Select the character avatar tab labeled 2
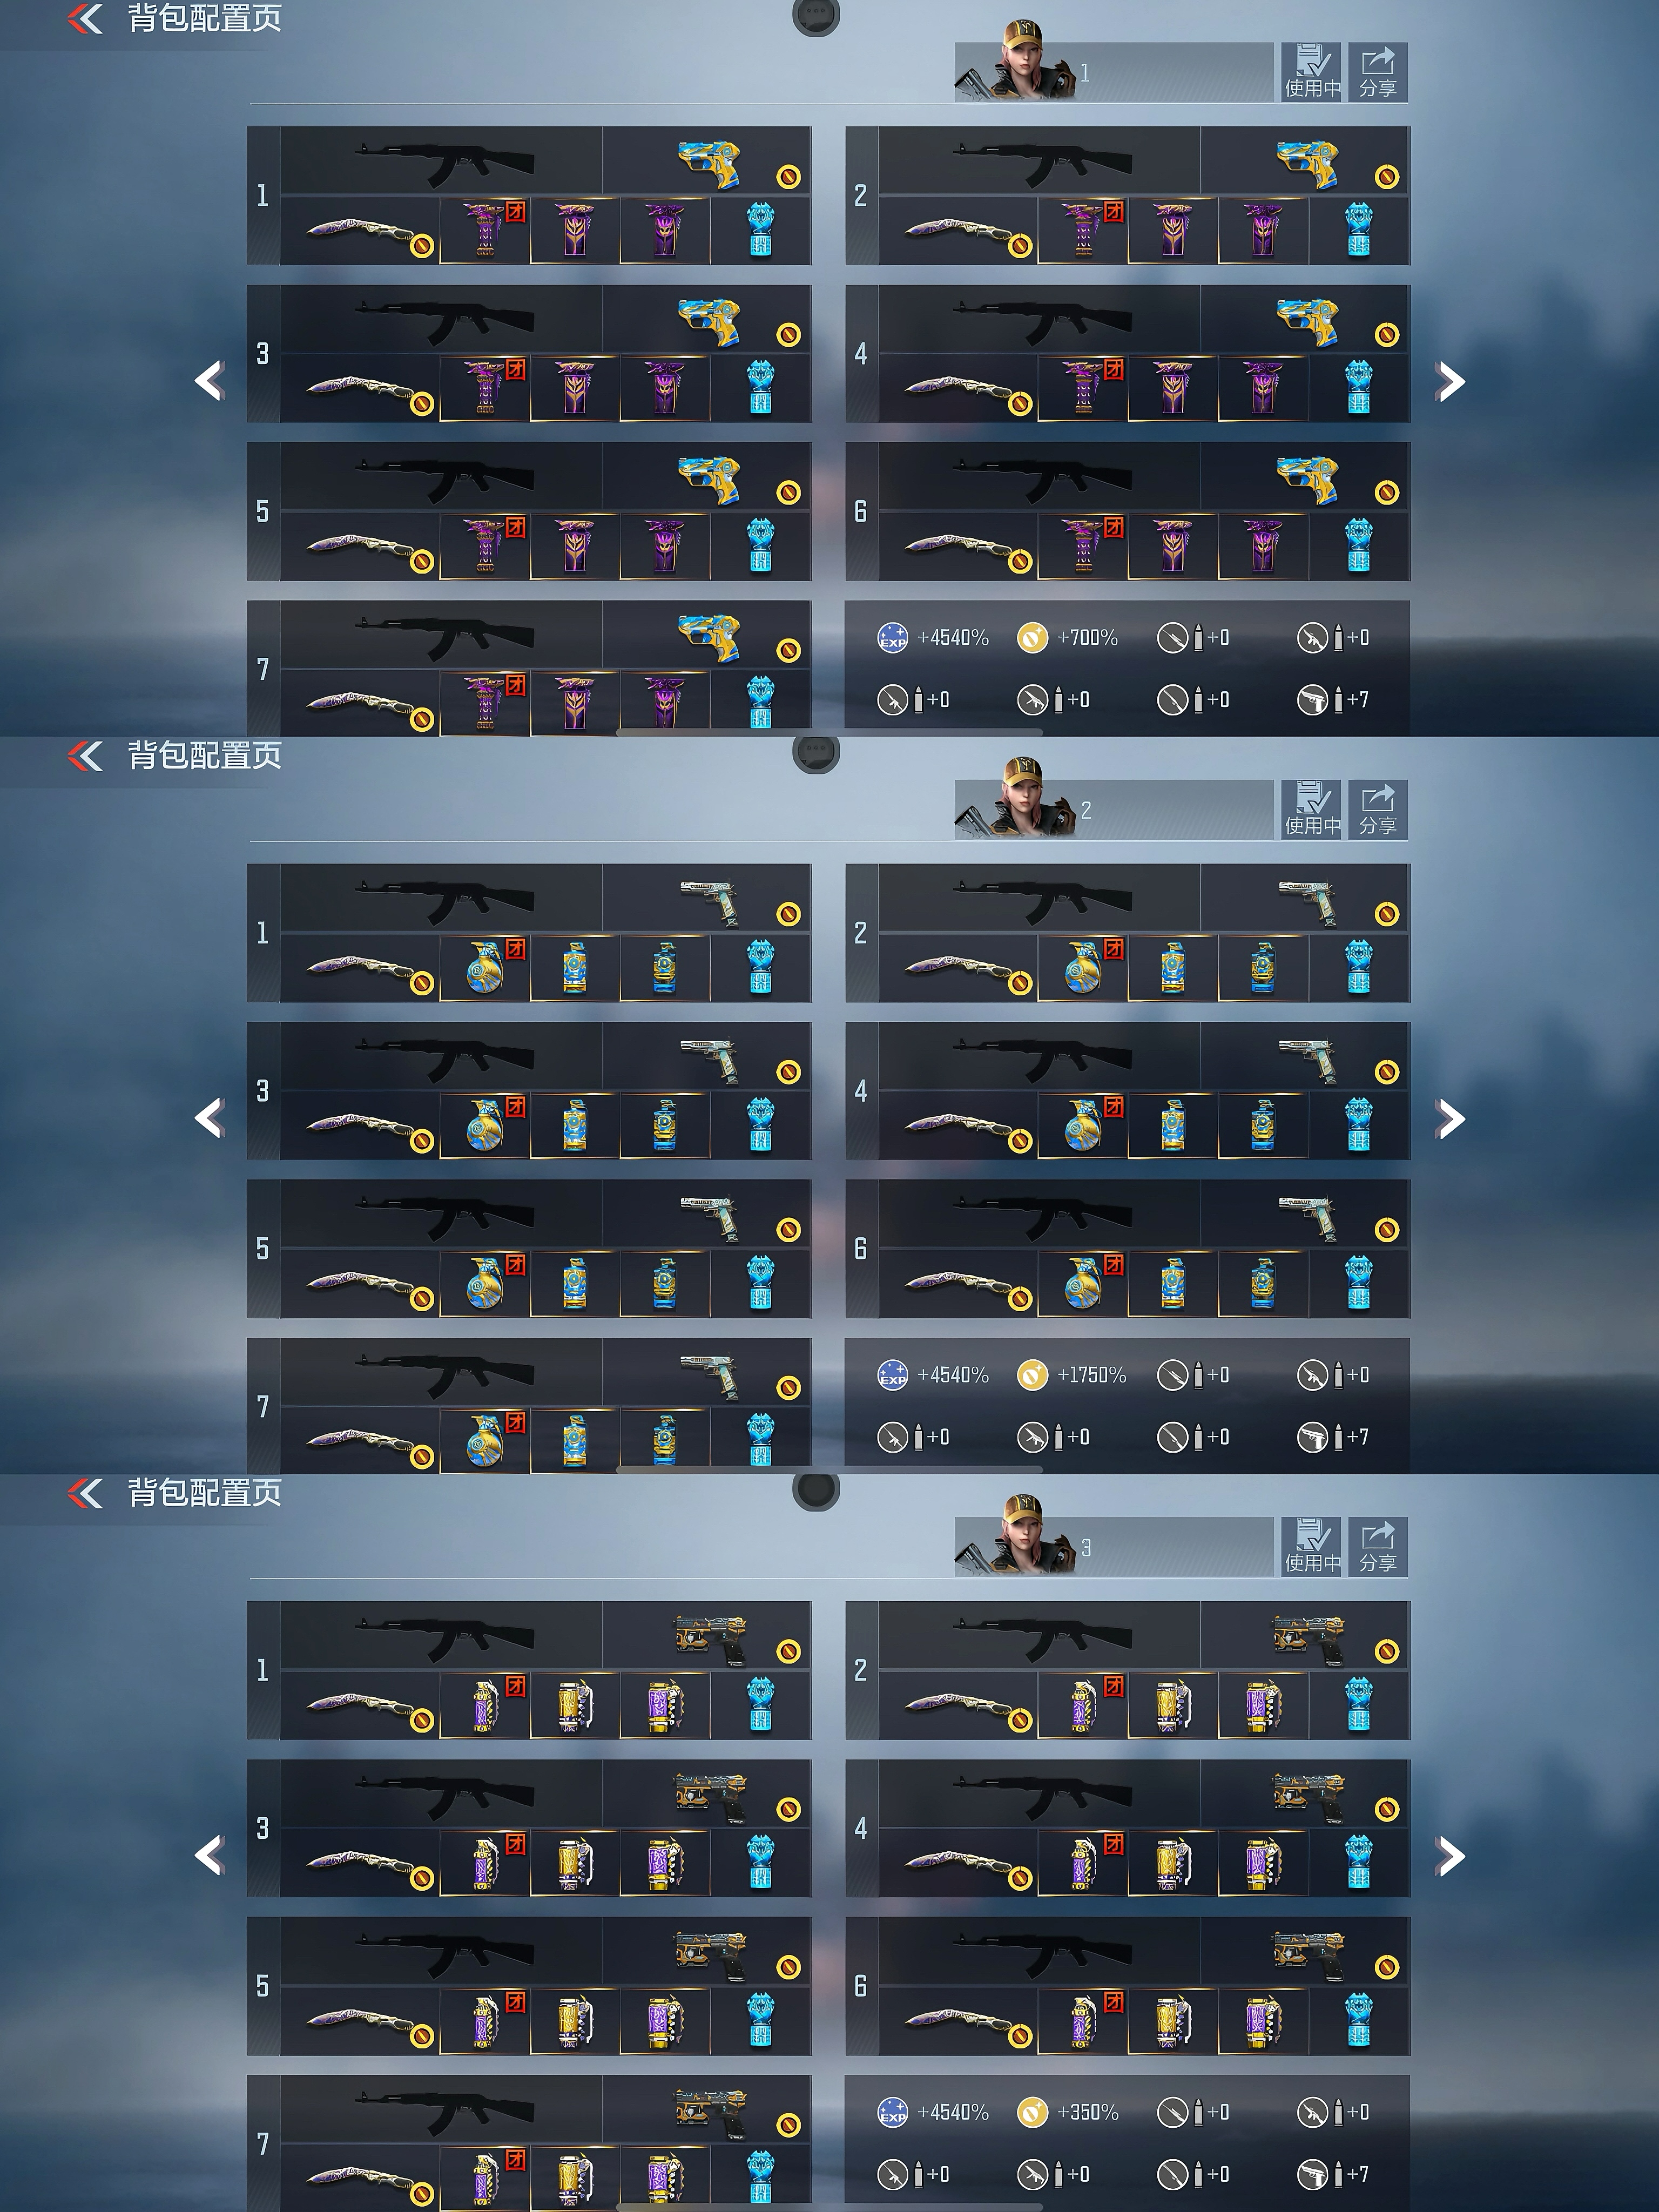 [1114, 809]
